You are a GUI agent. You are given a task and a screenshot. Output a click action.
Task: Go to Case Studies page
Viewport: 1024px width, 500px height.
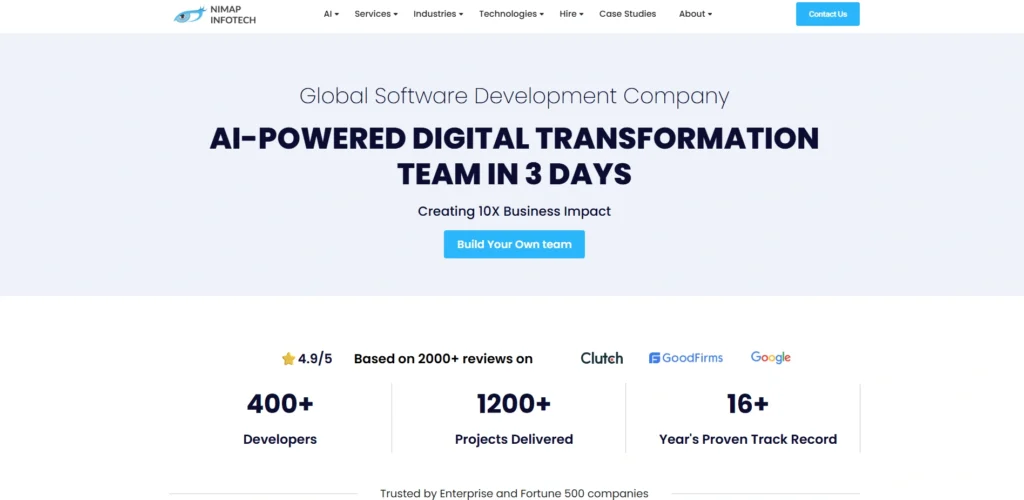click(628, 14)
